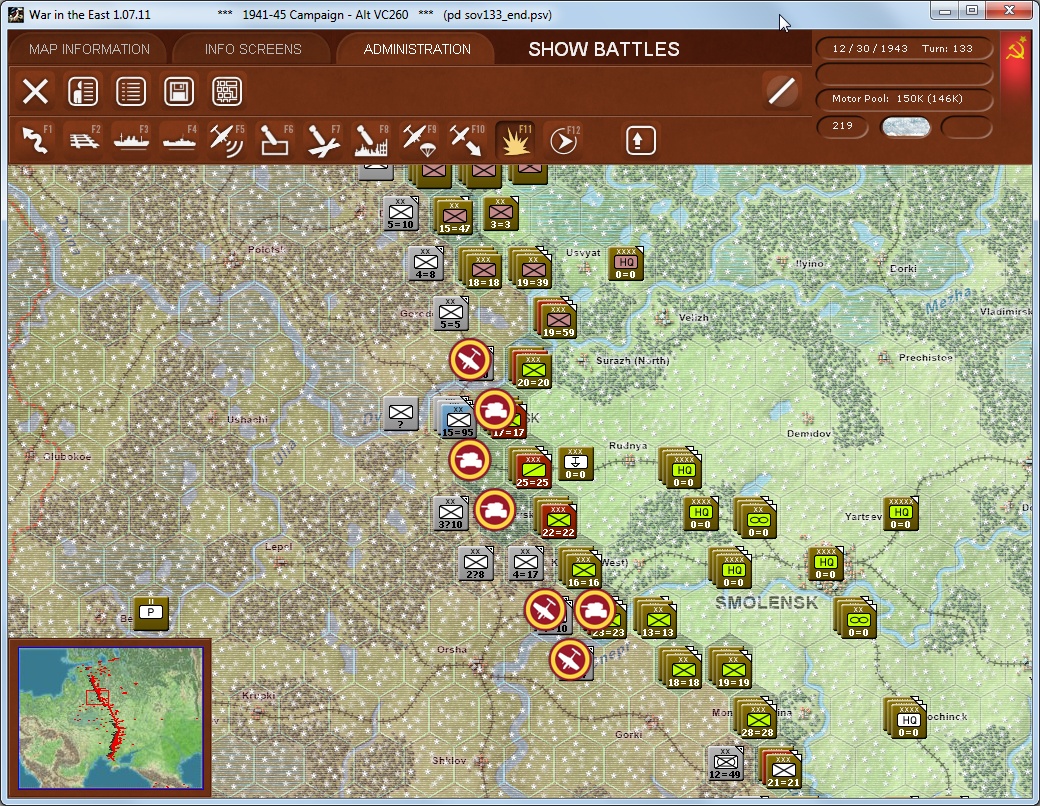
Task: Open the INFO SCREENS tab
Action: coord(253,49)
